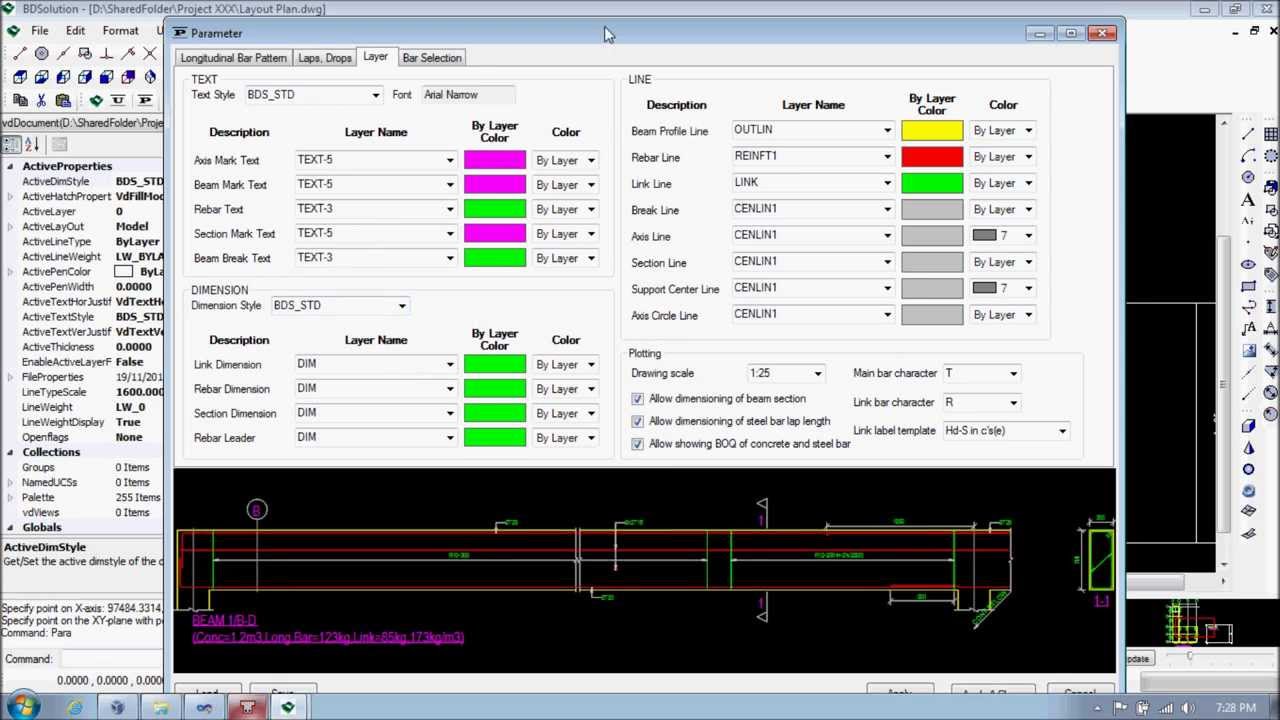Open Dimension Style BDS_STD dropdown

[x=401, y=306]
